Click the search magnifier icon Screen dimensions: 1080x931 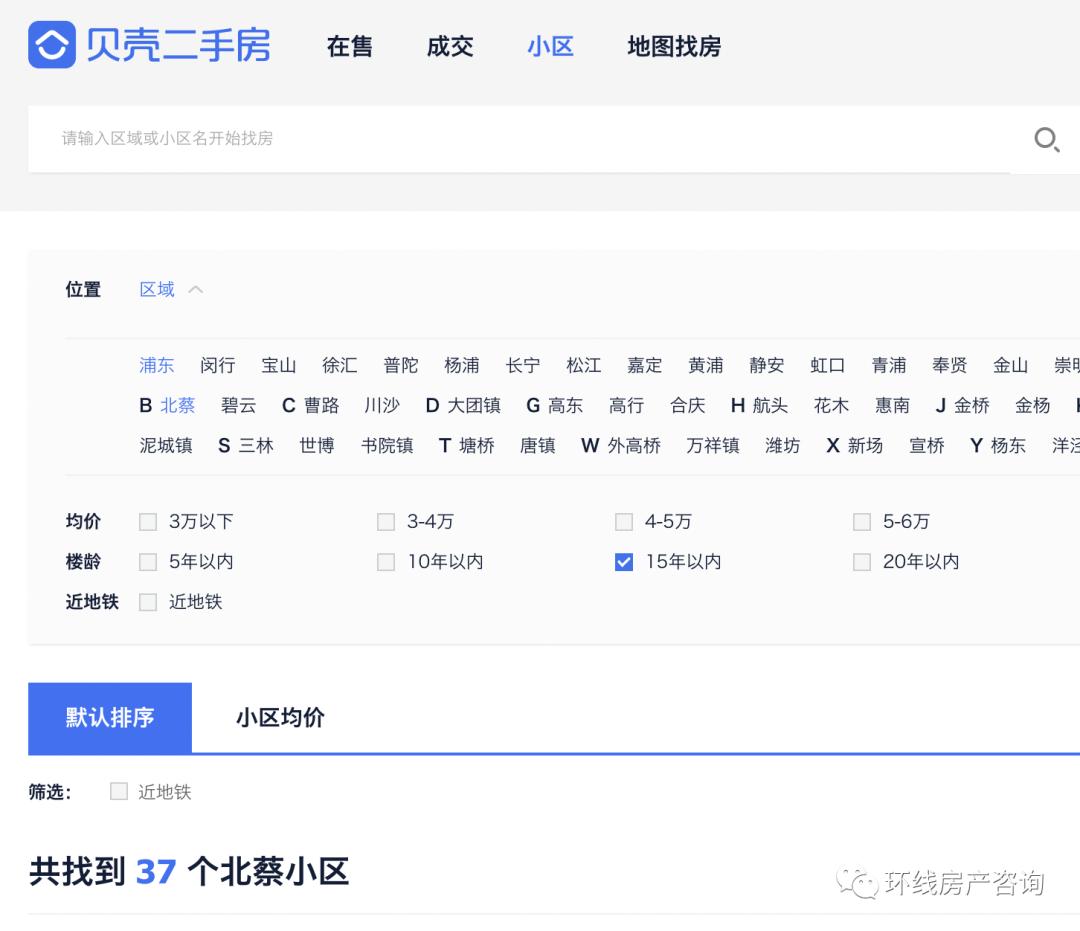pos(1046,140)
